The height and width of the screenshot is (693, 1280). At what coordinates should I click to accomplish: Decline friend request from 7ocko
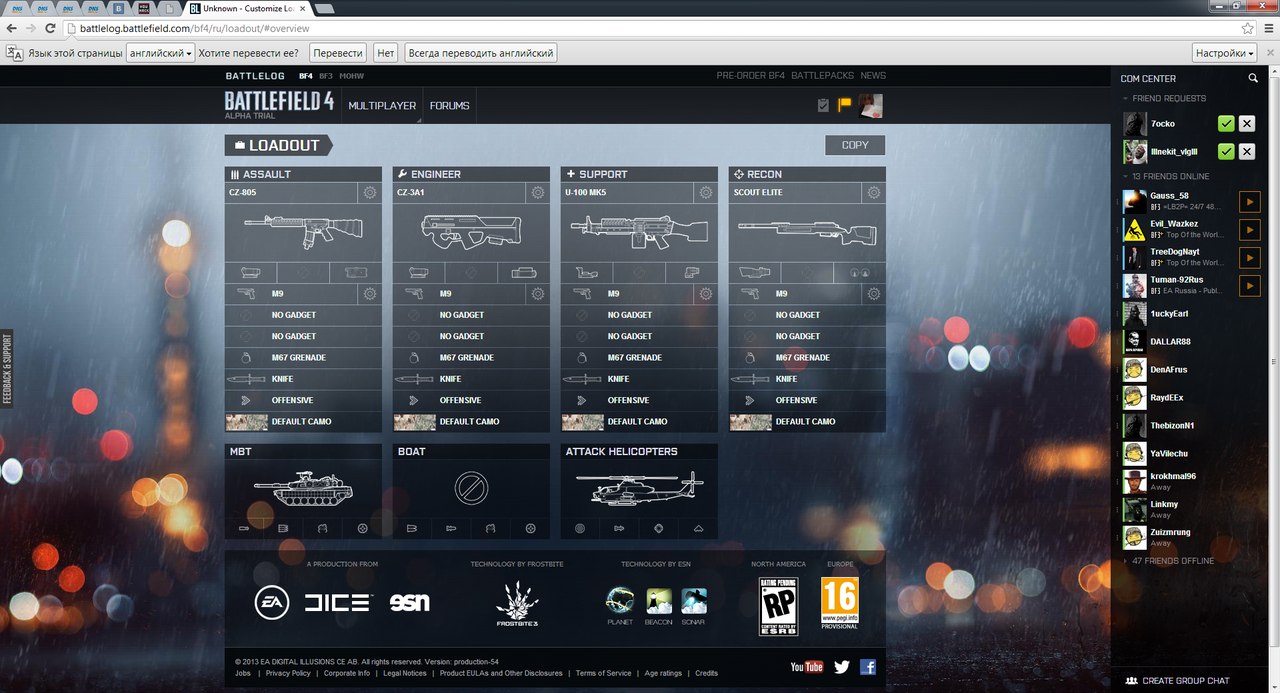pos(1246,124)
